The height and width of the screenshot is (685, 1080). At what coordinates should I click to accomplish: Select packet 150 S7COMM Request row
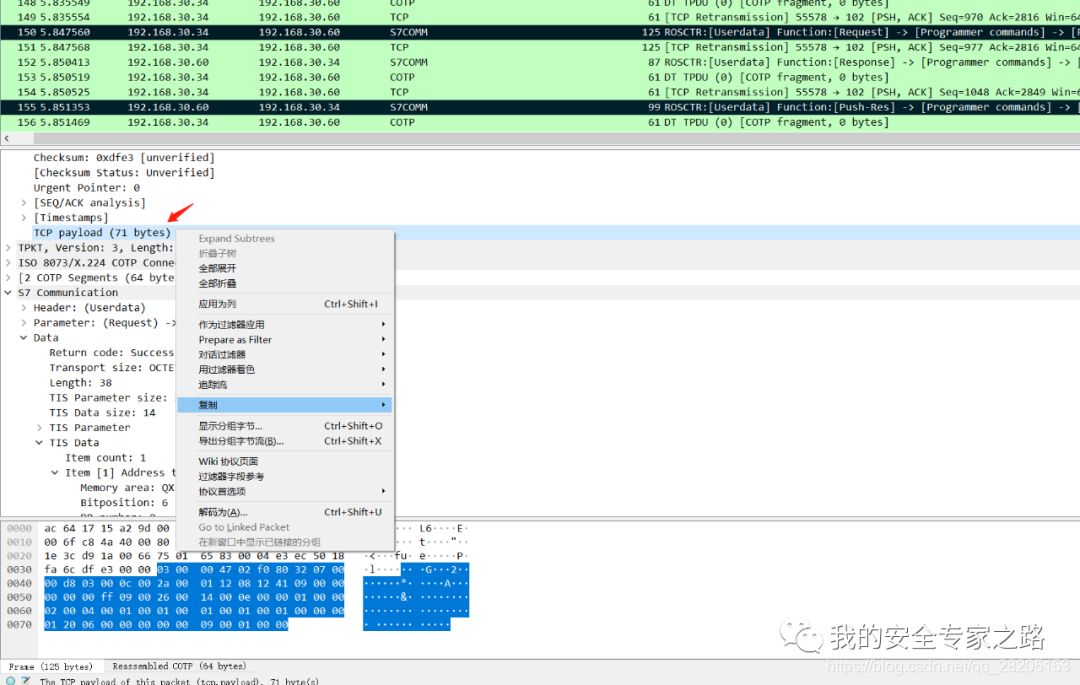click(540, 32)
